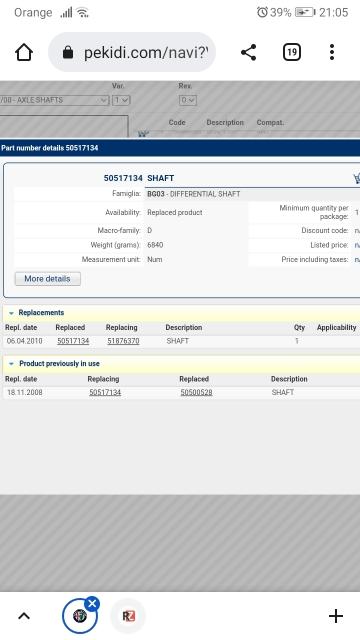Screen dimensions: 360x640
Task: Collapse the Replacements section
Action: 11,313
